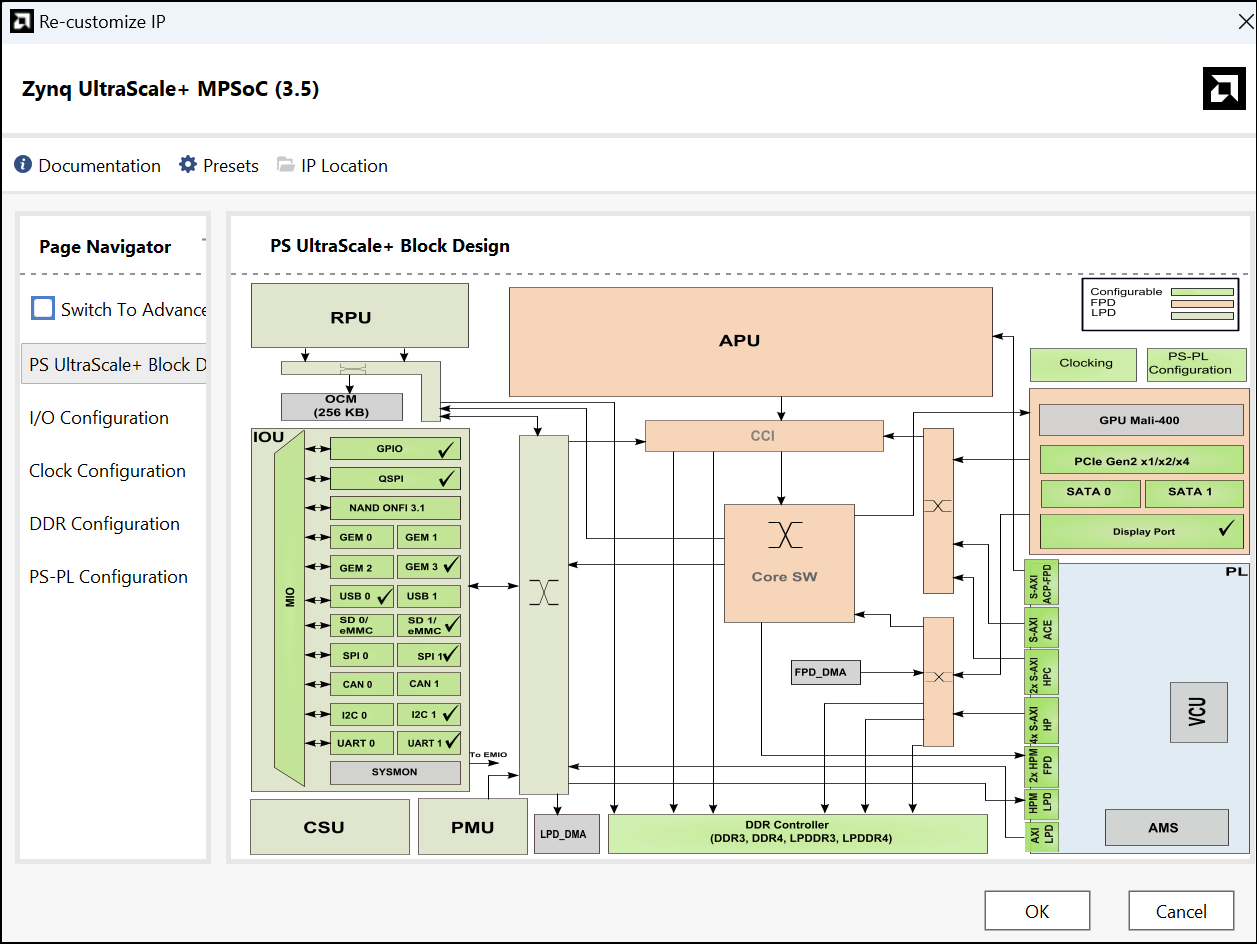The width and height of the screenshot is (1257, 944).
Task: Tick the Switch To Advanced Mode checkbox
Action: 42,308
